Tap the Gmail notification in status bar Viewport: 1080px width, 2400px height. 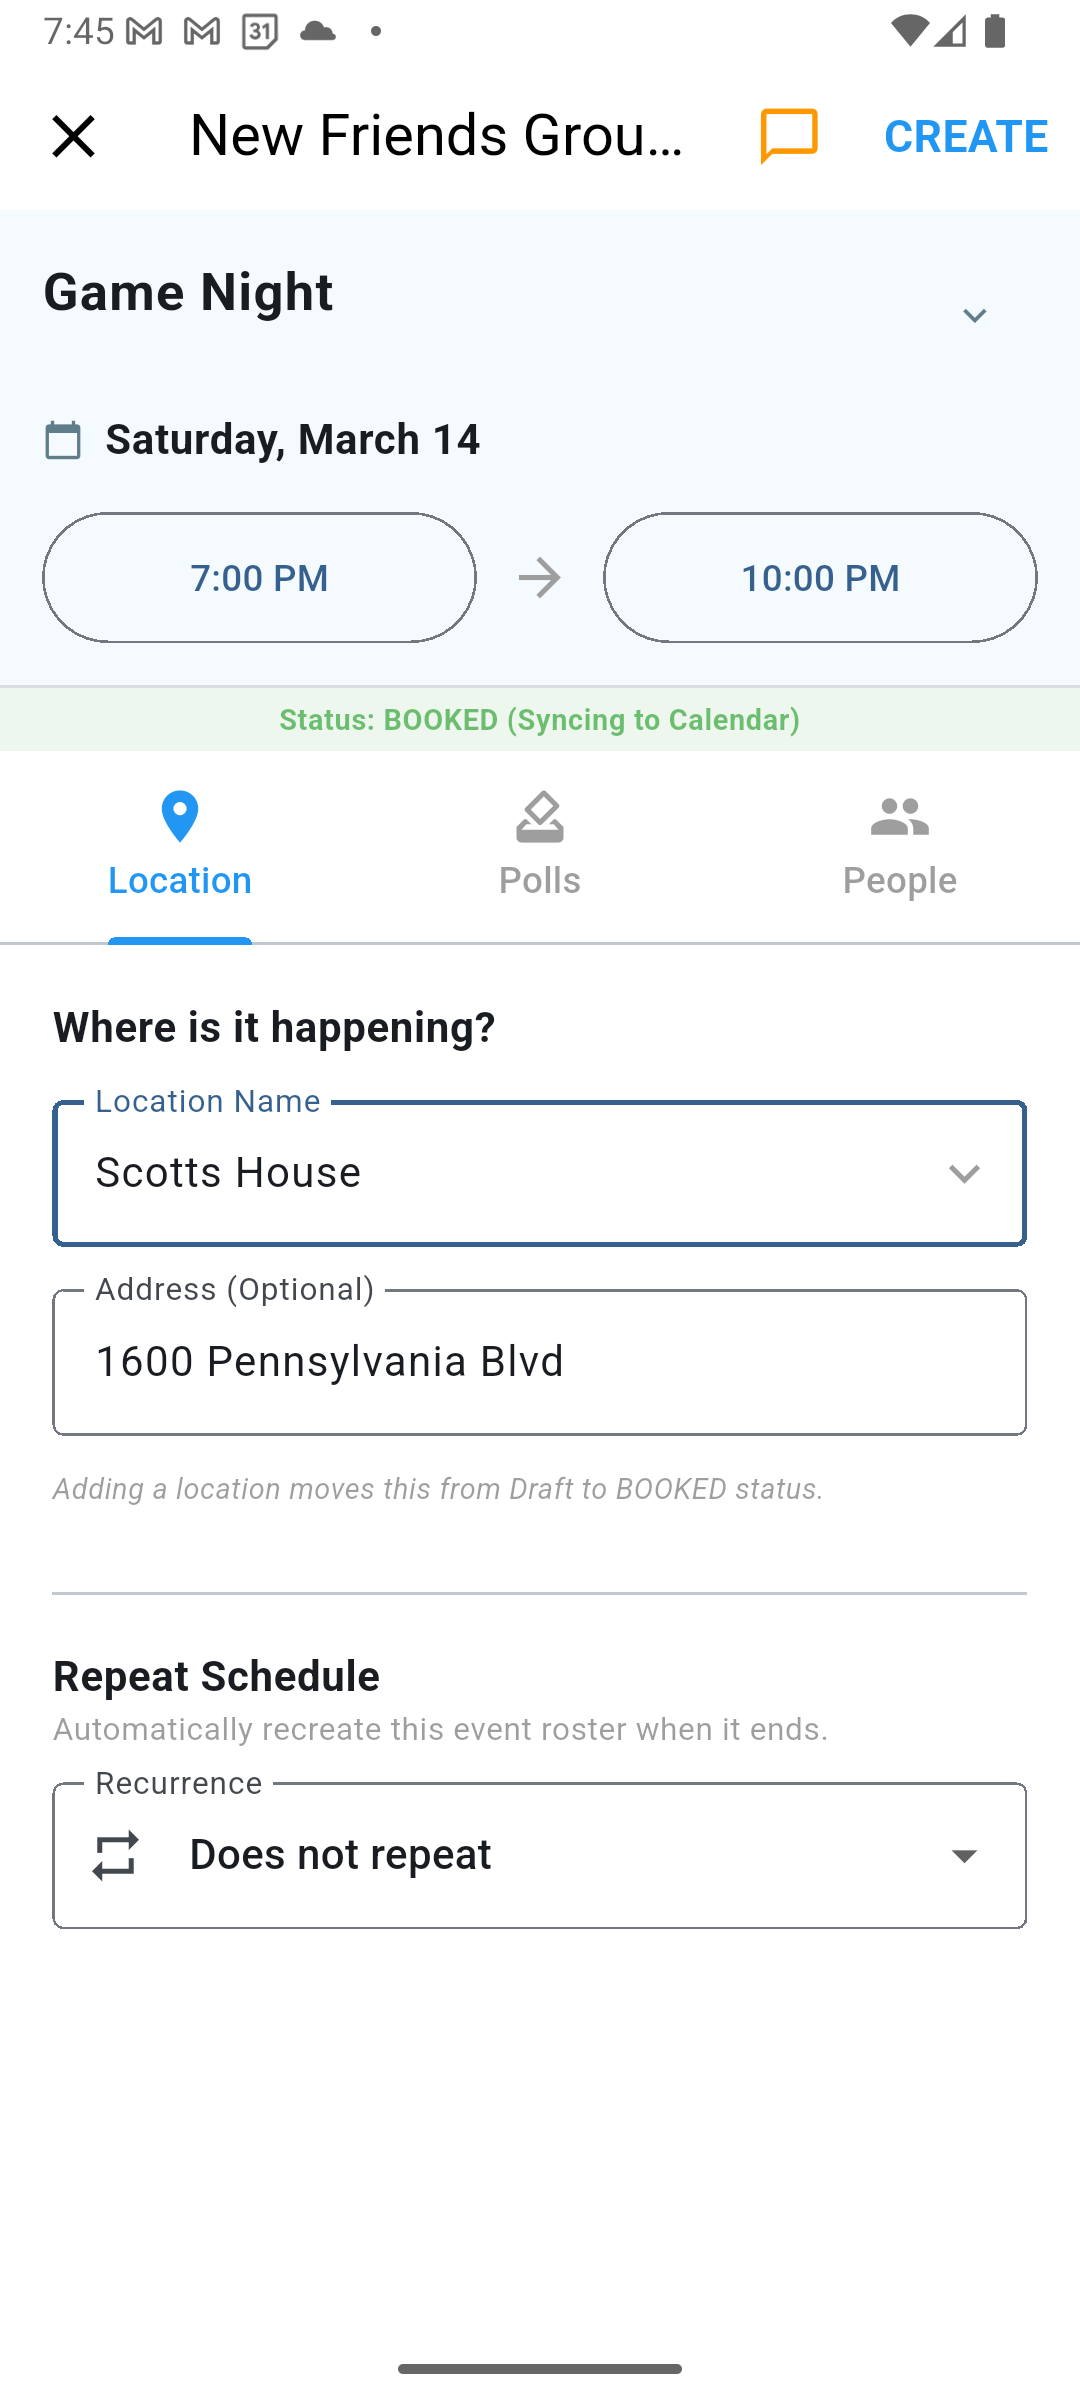[144, 32]
